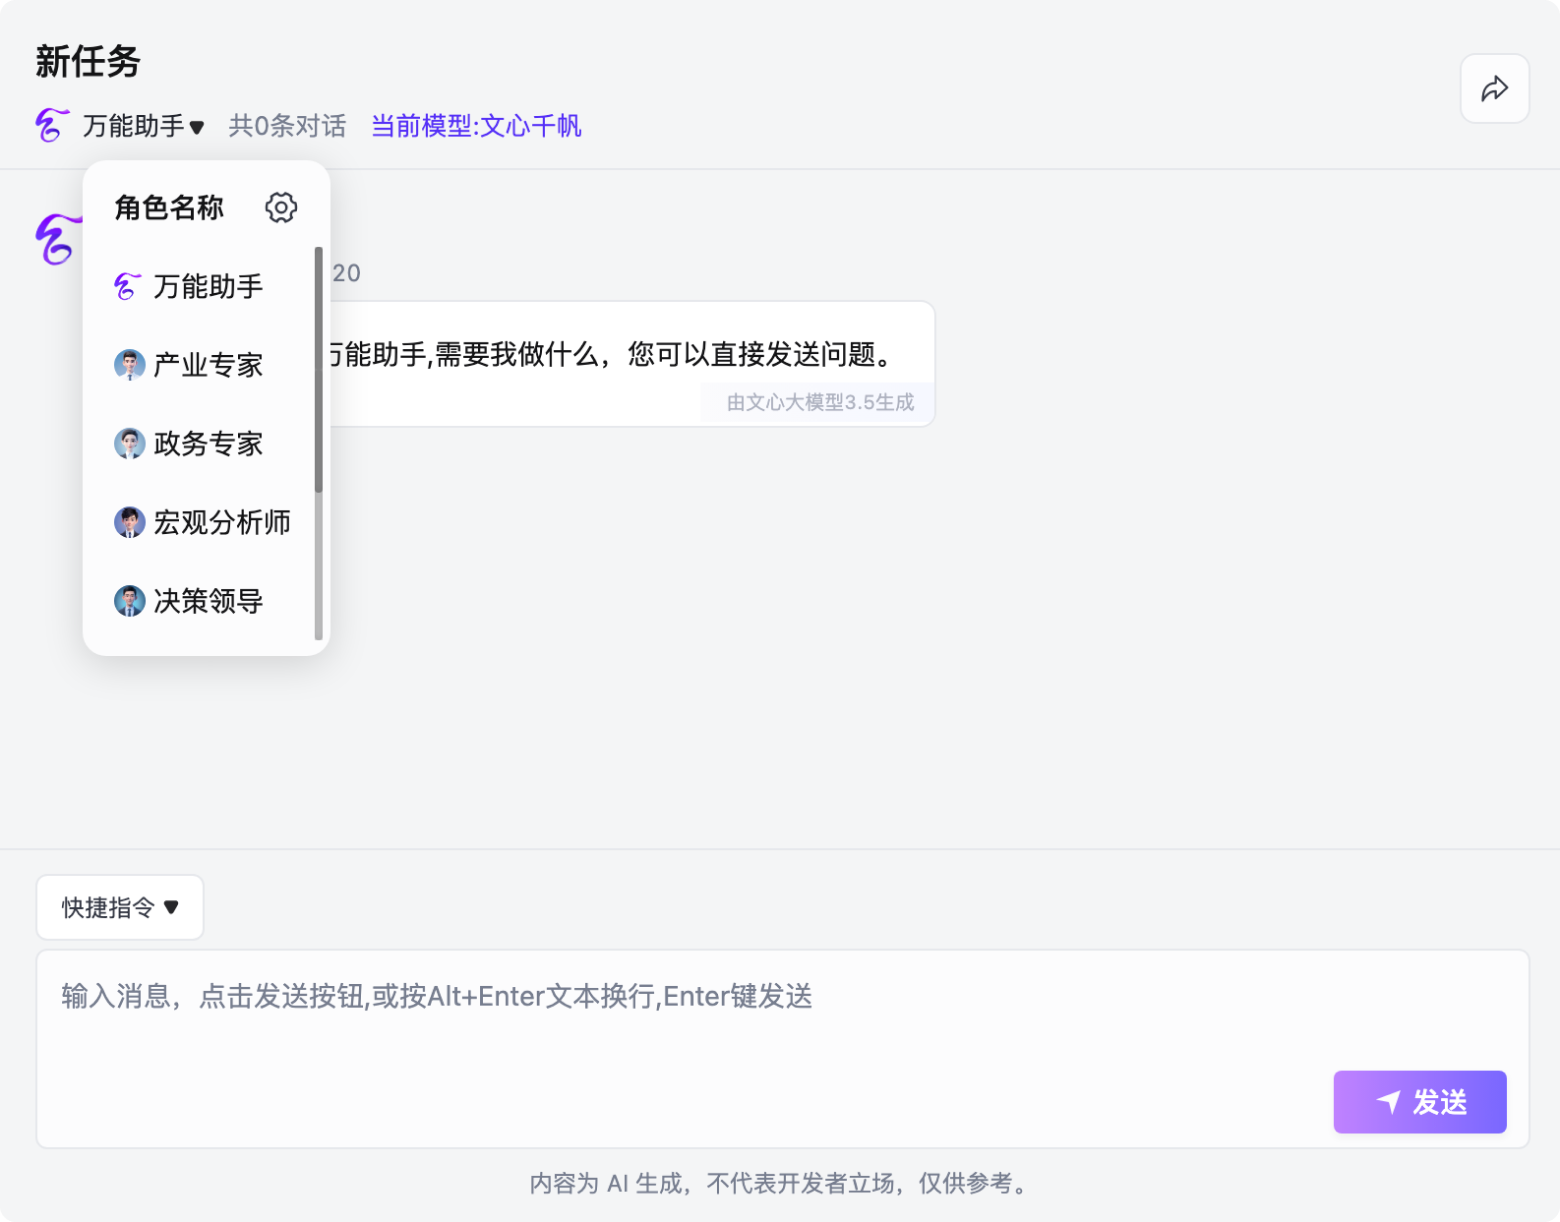The height and width of the screenshot is (1222, 1560).
Task: Pick 宏观分析师 role label
Action: point(222,522)
